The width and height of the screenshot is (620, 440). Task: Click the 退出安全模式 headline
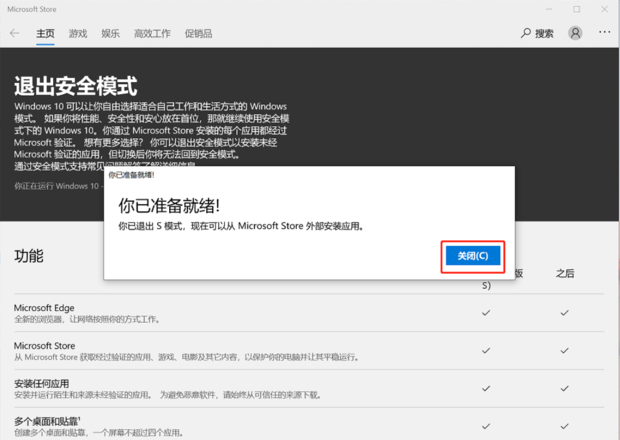[76, 86]
